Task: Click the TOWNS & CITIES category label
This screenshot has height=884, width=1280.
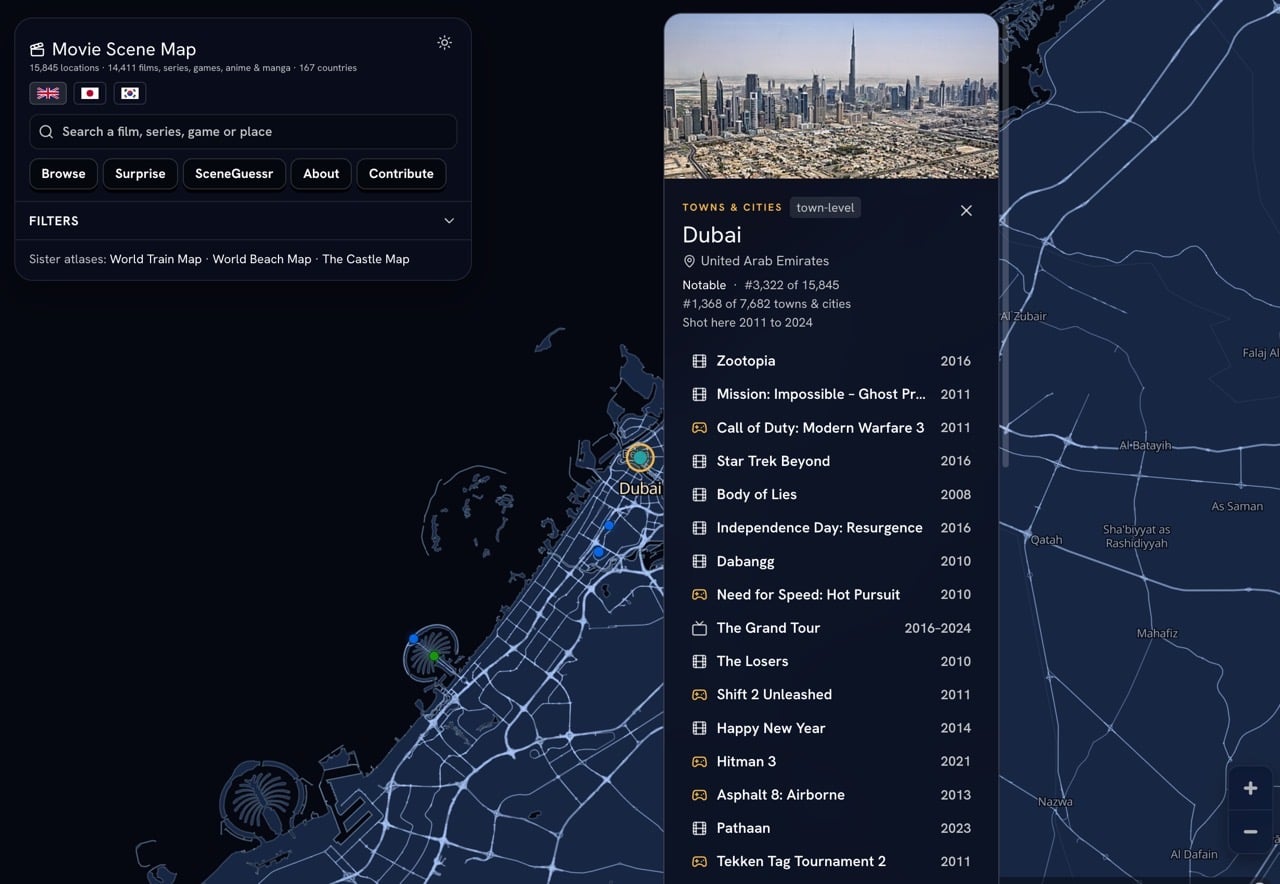Action: point(732,208)
